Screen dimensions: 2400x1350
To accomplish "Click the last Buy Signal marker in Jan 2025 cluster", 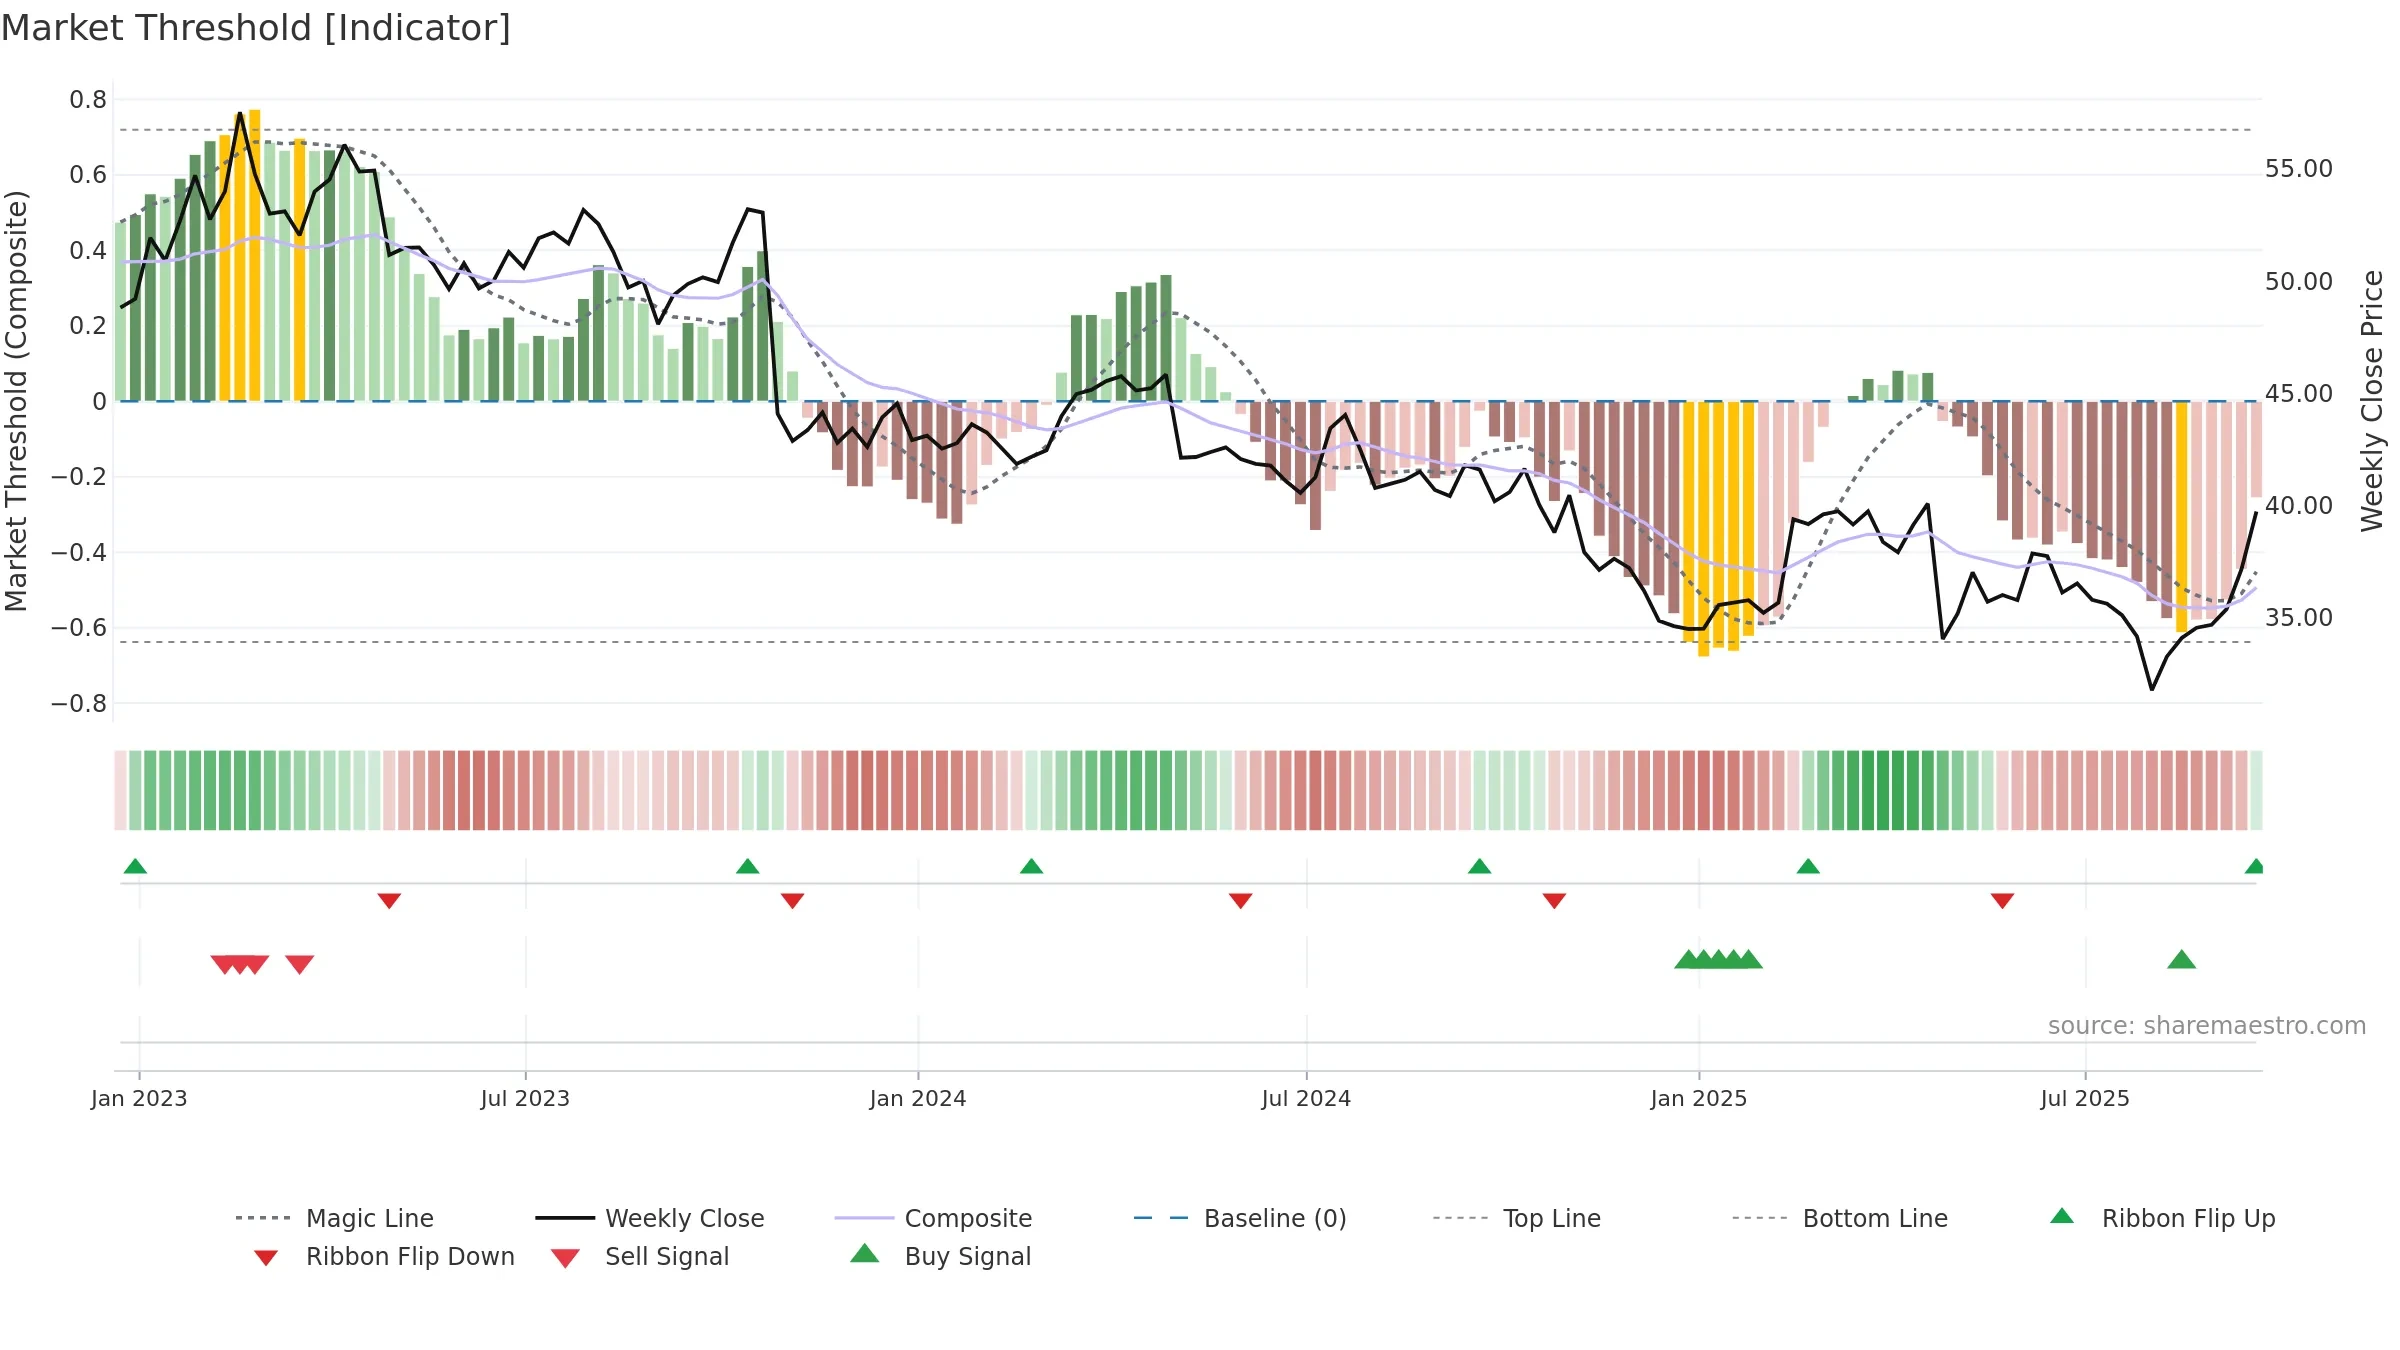I will coord(1748,959).
